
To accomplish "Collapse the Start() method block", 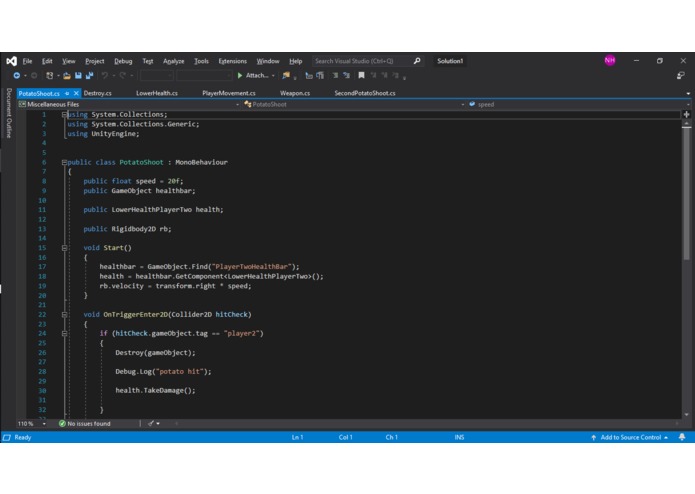I will pos(64,248).
